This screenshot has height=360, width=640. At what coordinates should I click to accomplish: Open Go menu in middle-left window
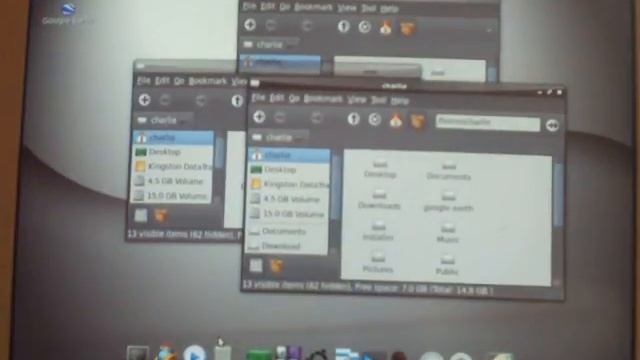(x=179, y=81)
